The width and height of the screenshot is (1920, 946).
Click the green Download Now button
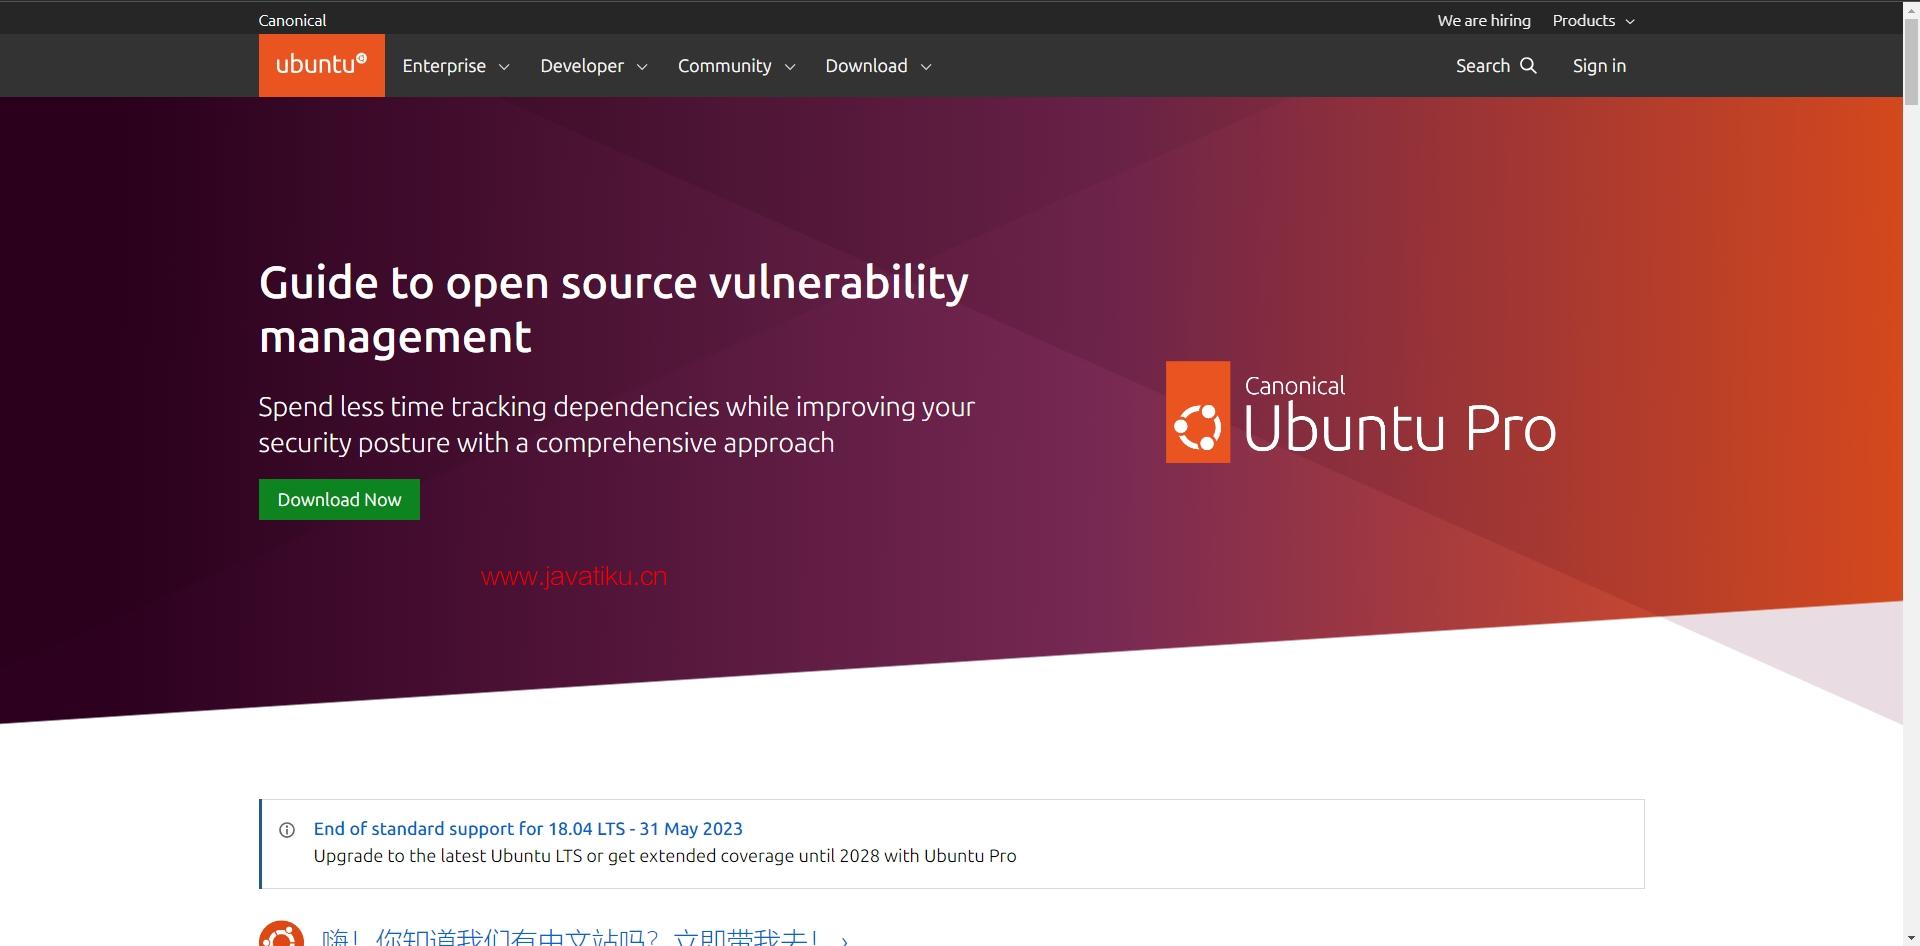point(339,500)
